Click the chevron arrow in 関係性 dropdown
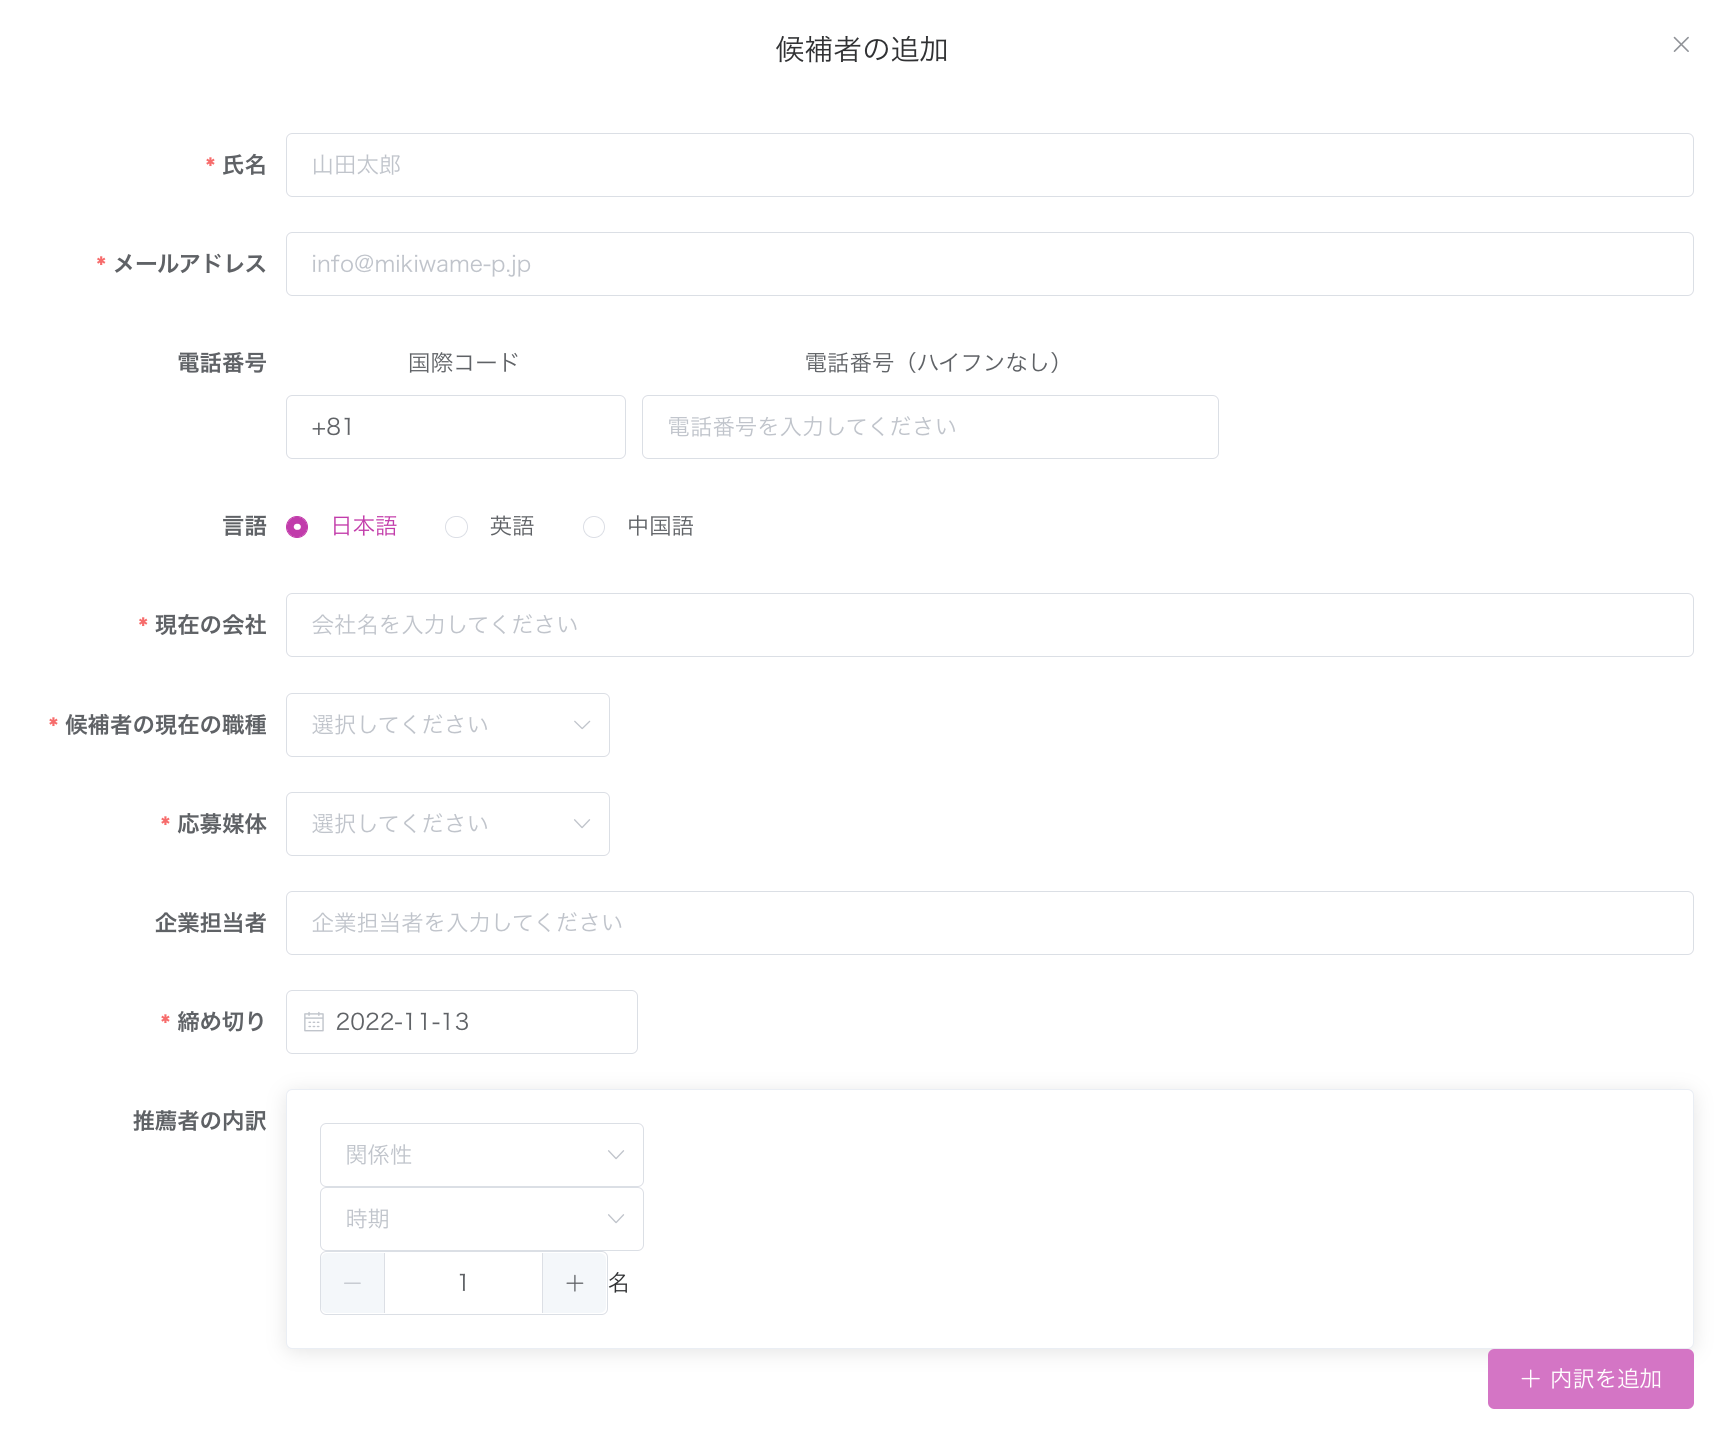1724x1456 pixels. tap(616, 1155)
